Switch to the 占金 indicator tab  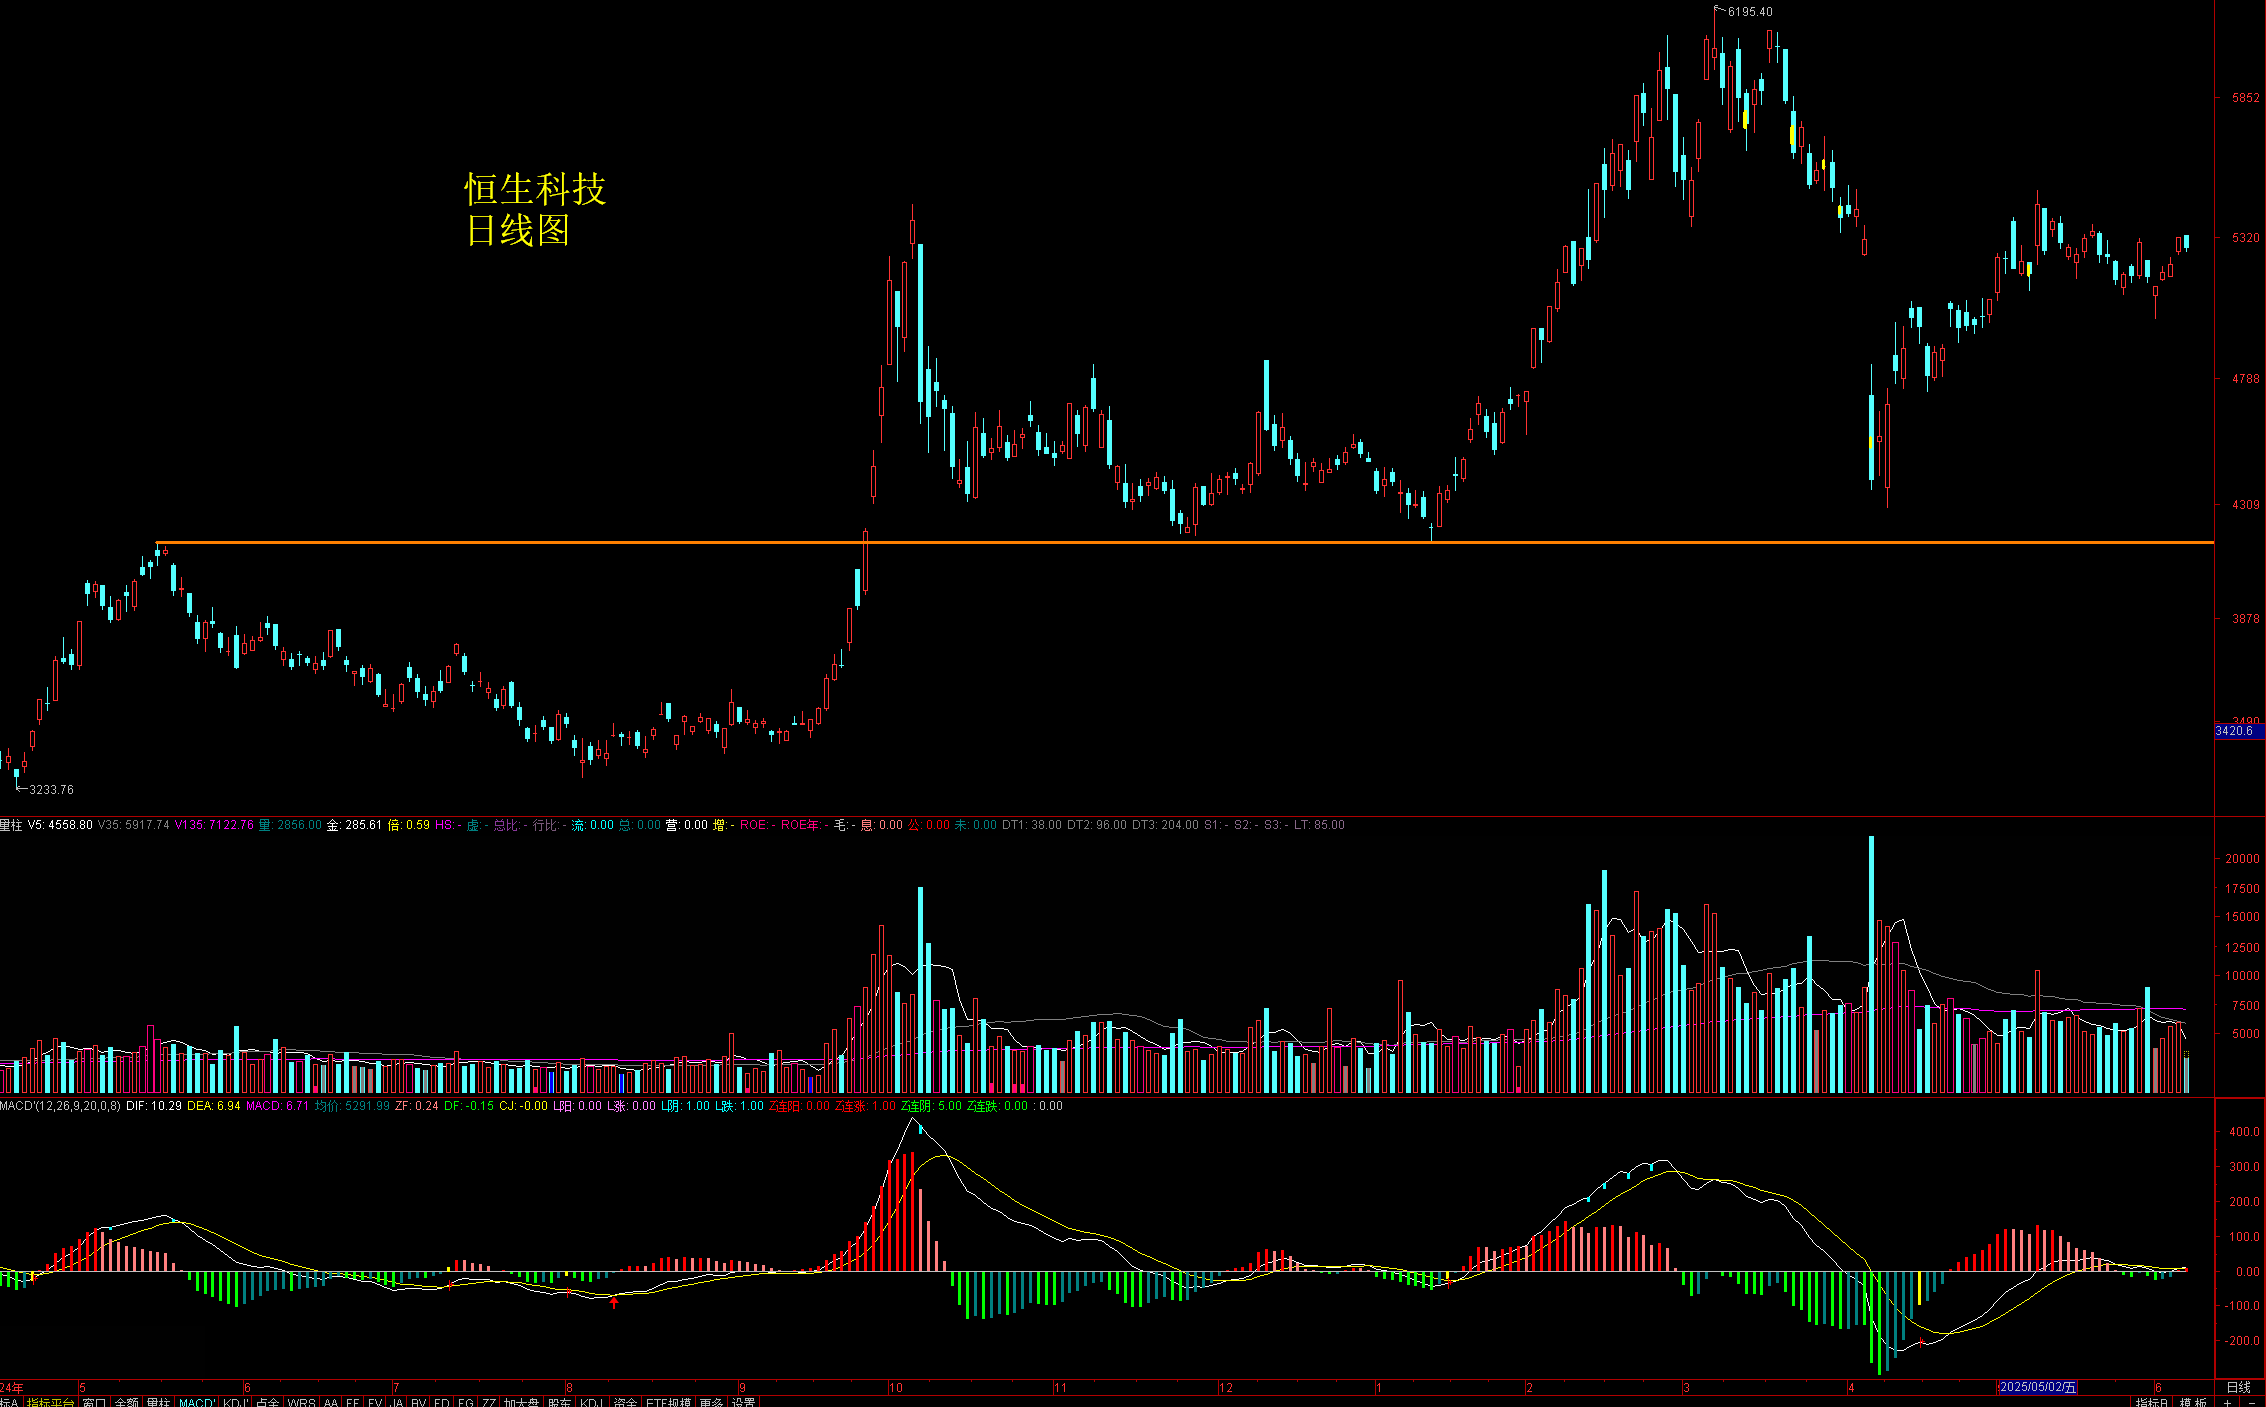tap(267, 1402)
